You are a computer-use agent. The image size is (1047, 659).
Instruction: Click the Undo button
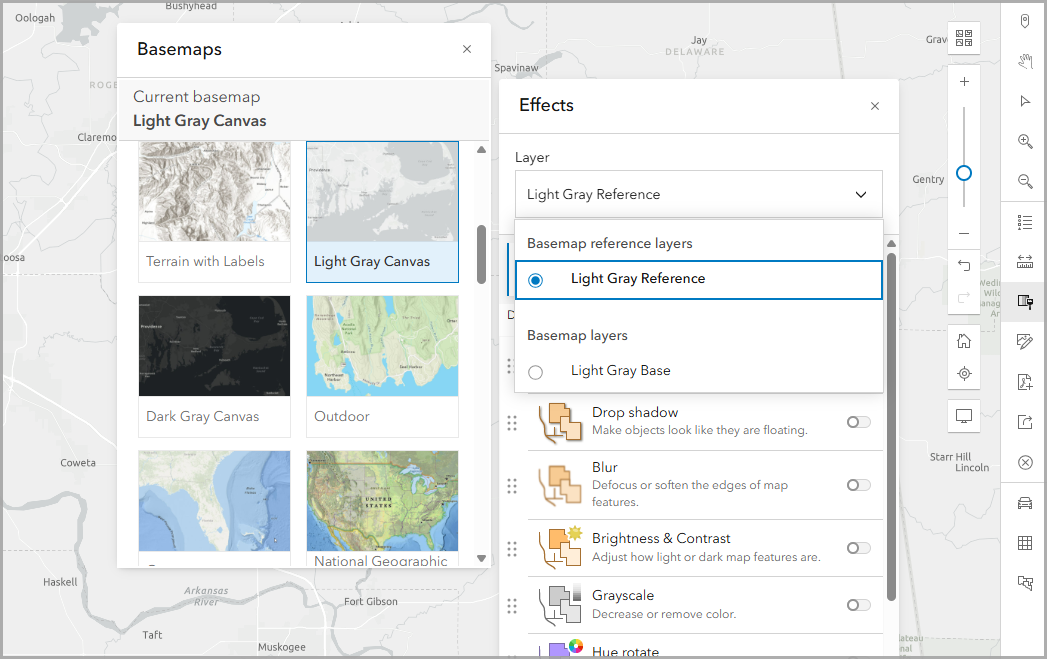(x=963, y=265)
